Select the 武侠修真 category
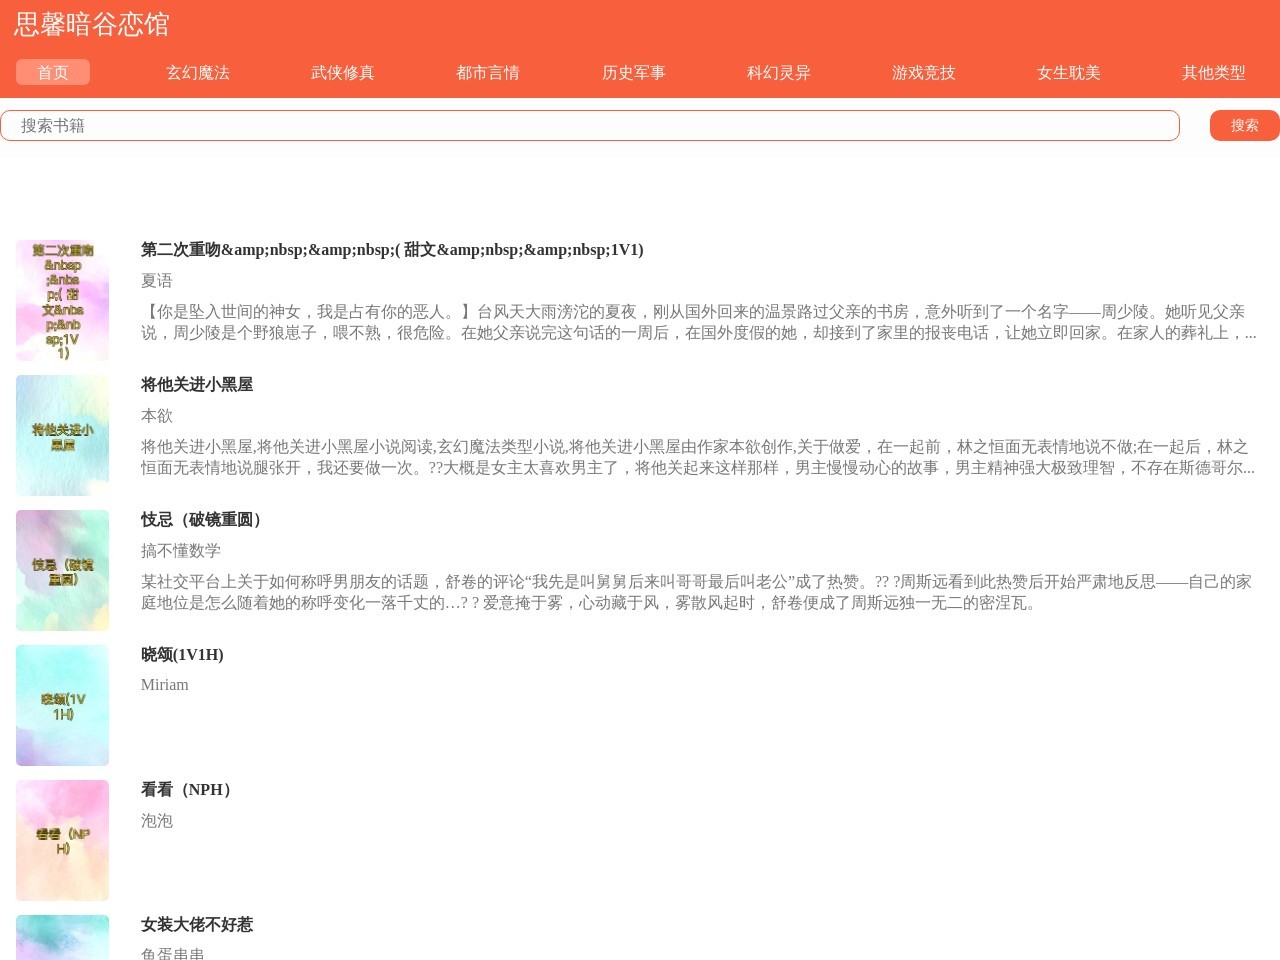The width and height of the screenshot is (1280, 960). click(343, 72)
